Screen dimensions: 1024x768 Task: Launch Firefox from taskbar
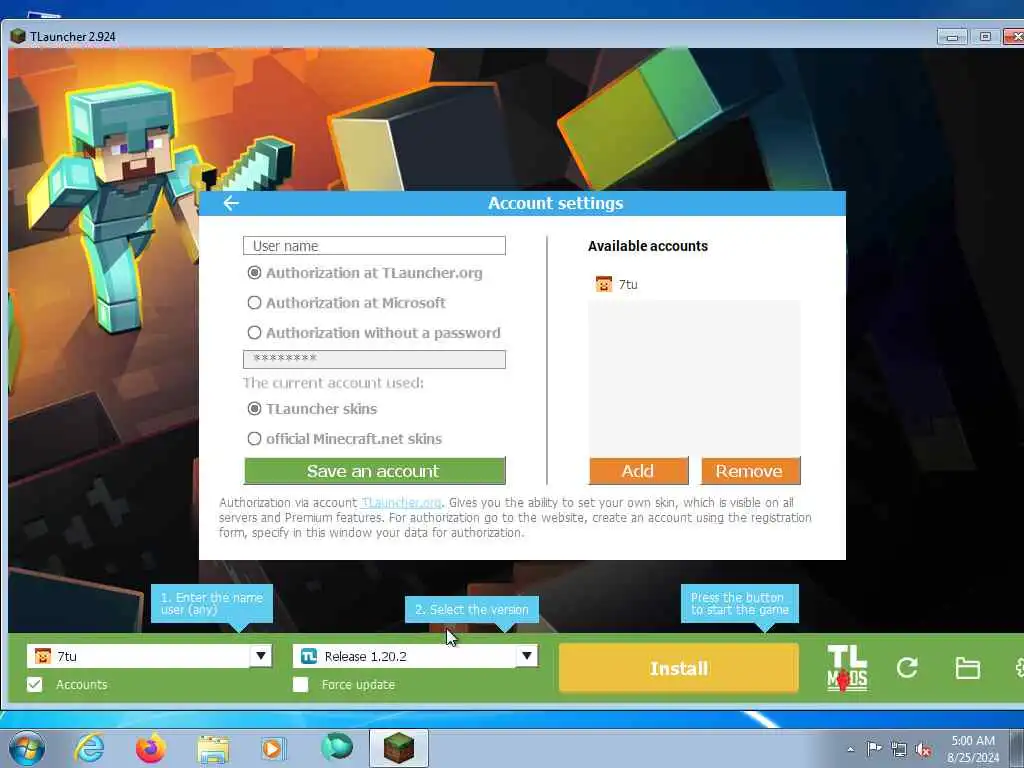coord(151,748)
